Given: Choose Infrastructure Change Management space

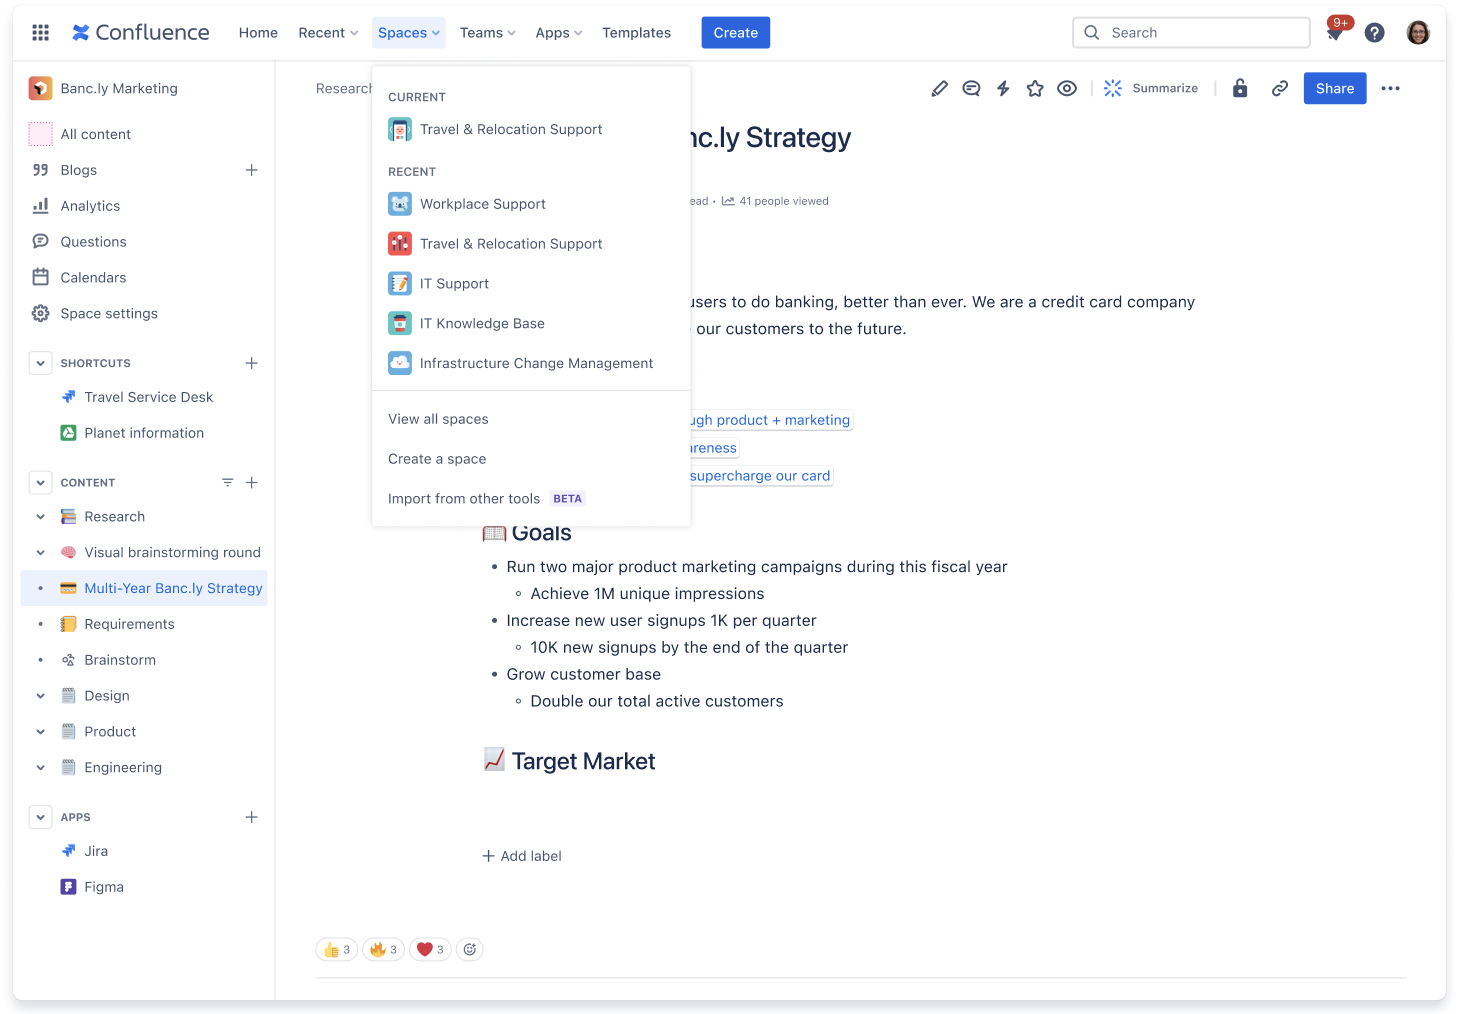Looking at the screenshot, I should tap(531, 363).
